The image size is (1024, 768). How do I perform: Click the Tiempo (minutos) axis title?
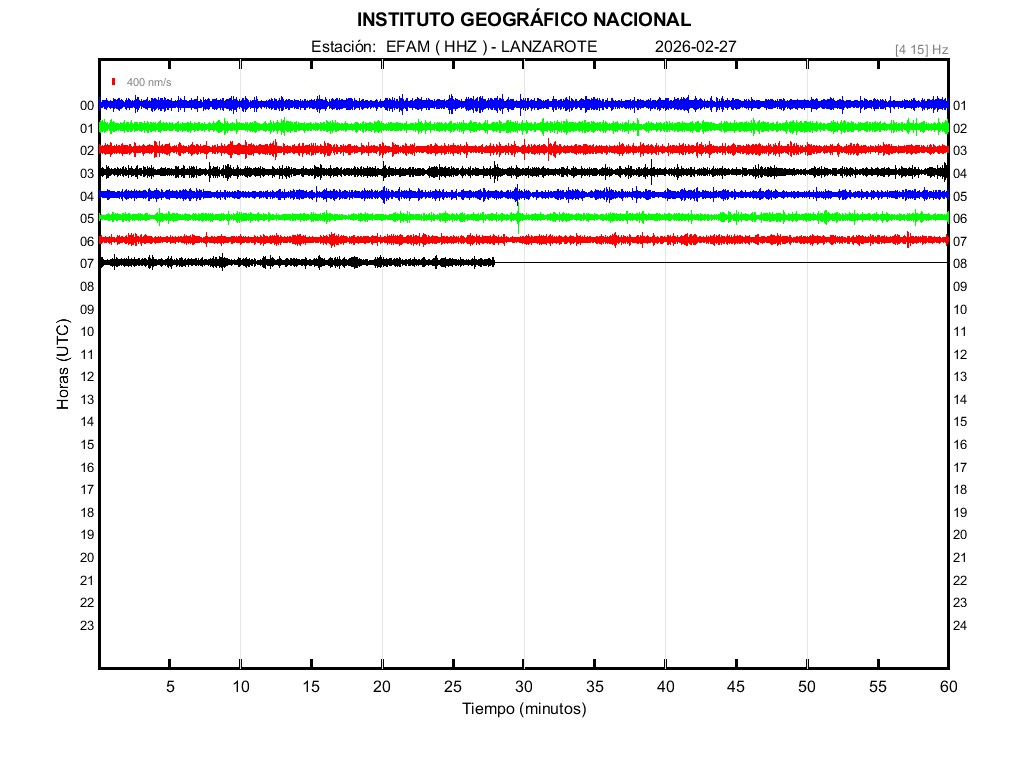[x=524, y=709]
